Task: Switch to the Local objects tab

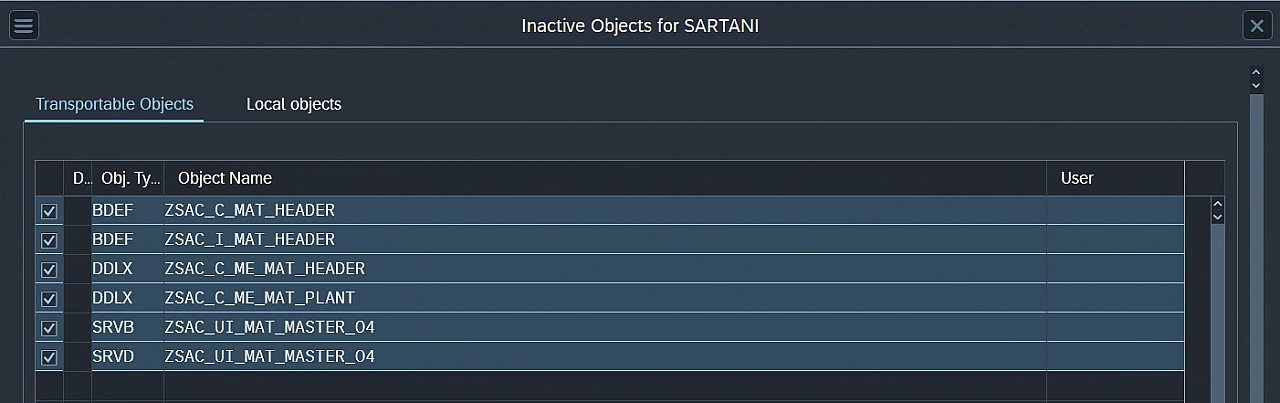Action: pyautogui.click(x=294, y=104)
